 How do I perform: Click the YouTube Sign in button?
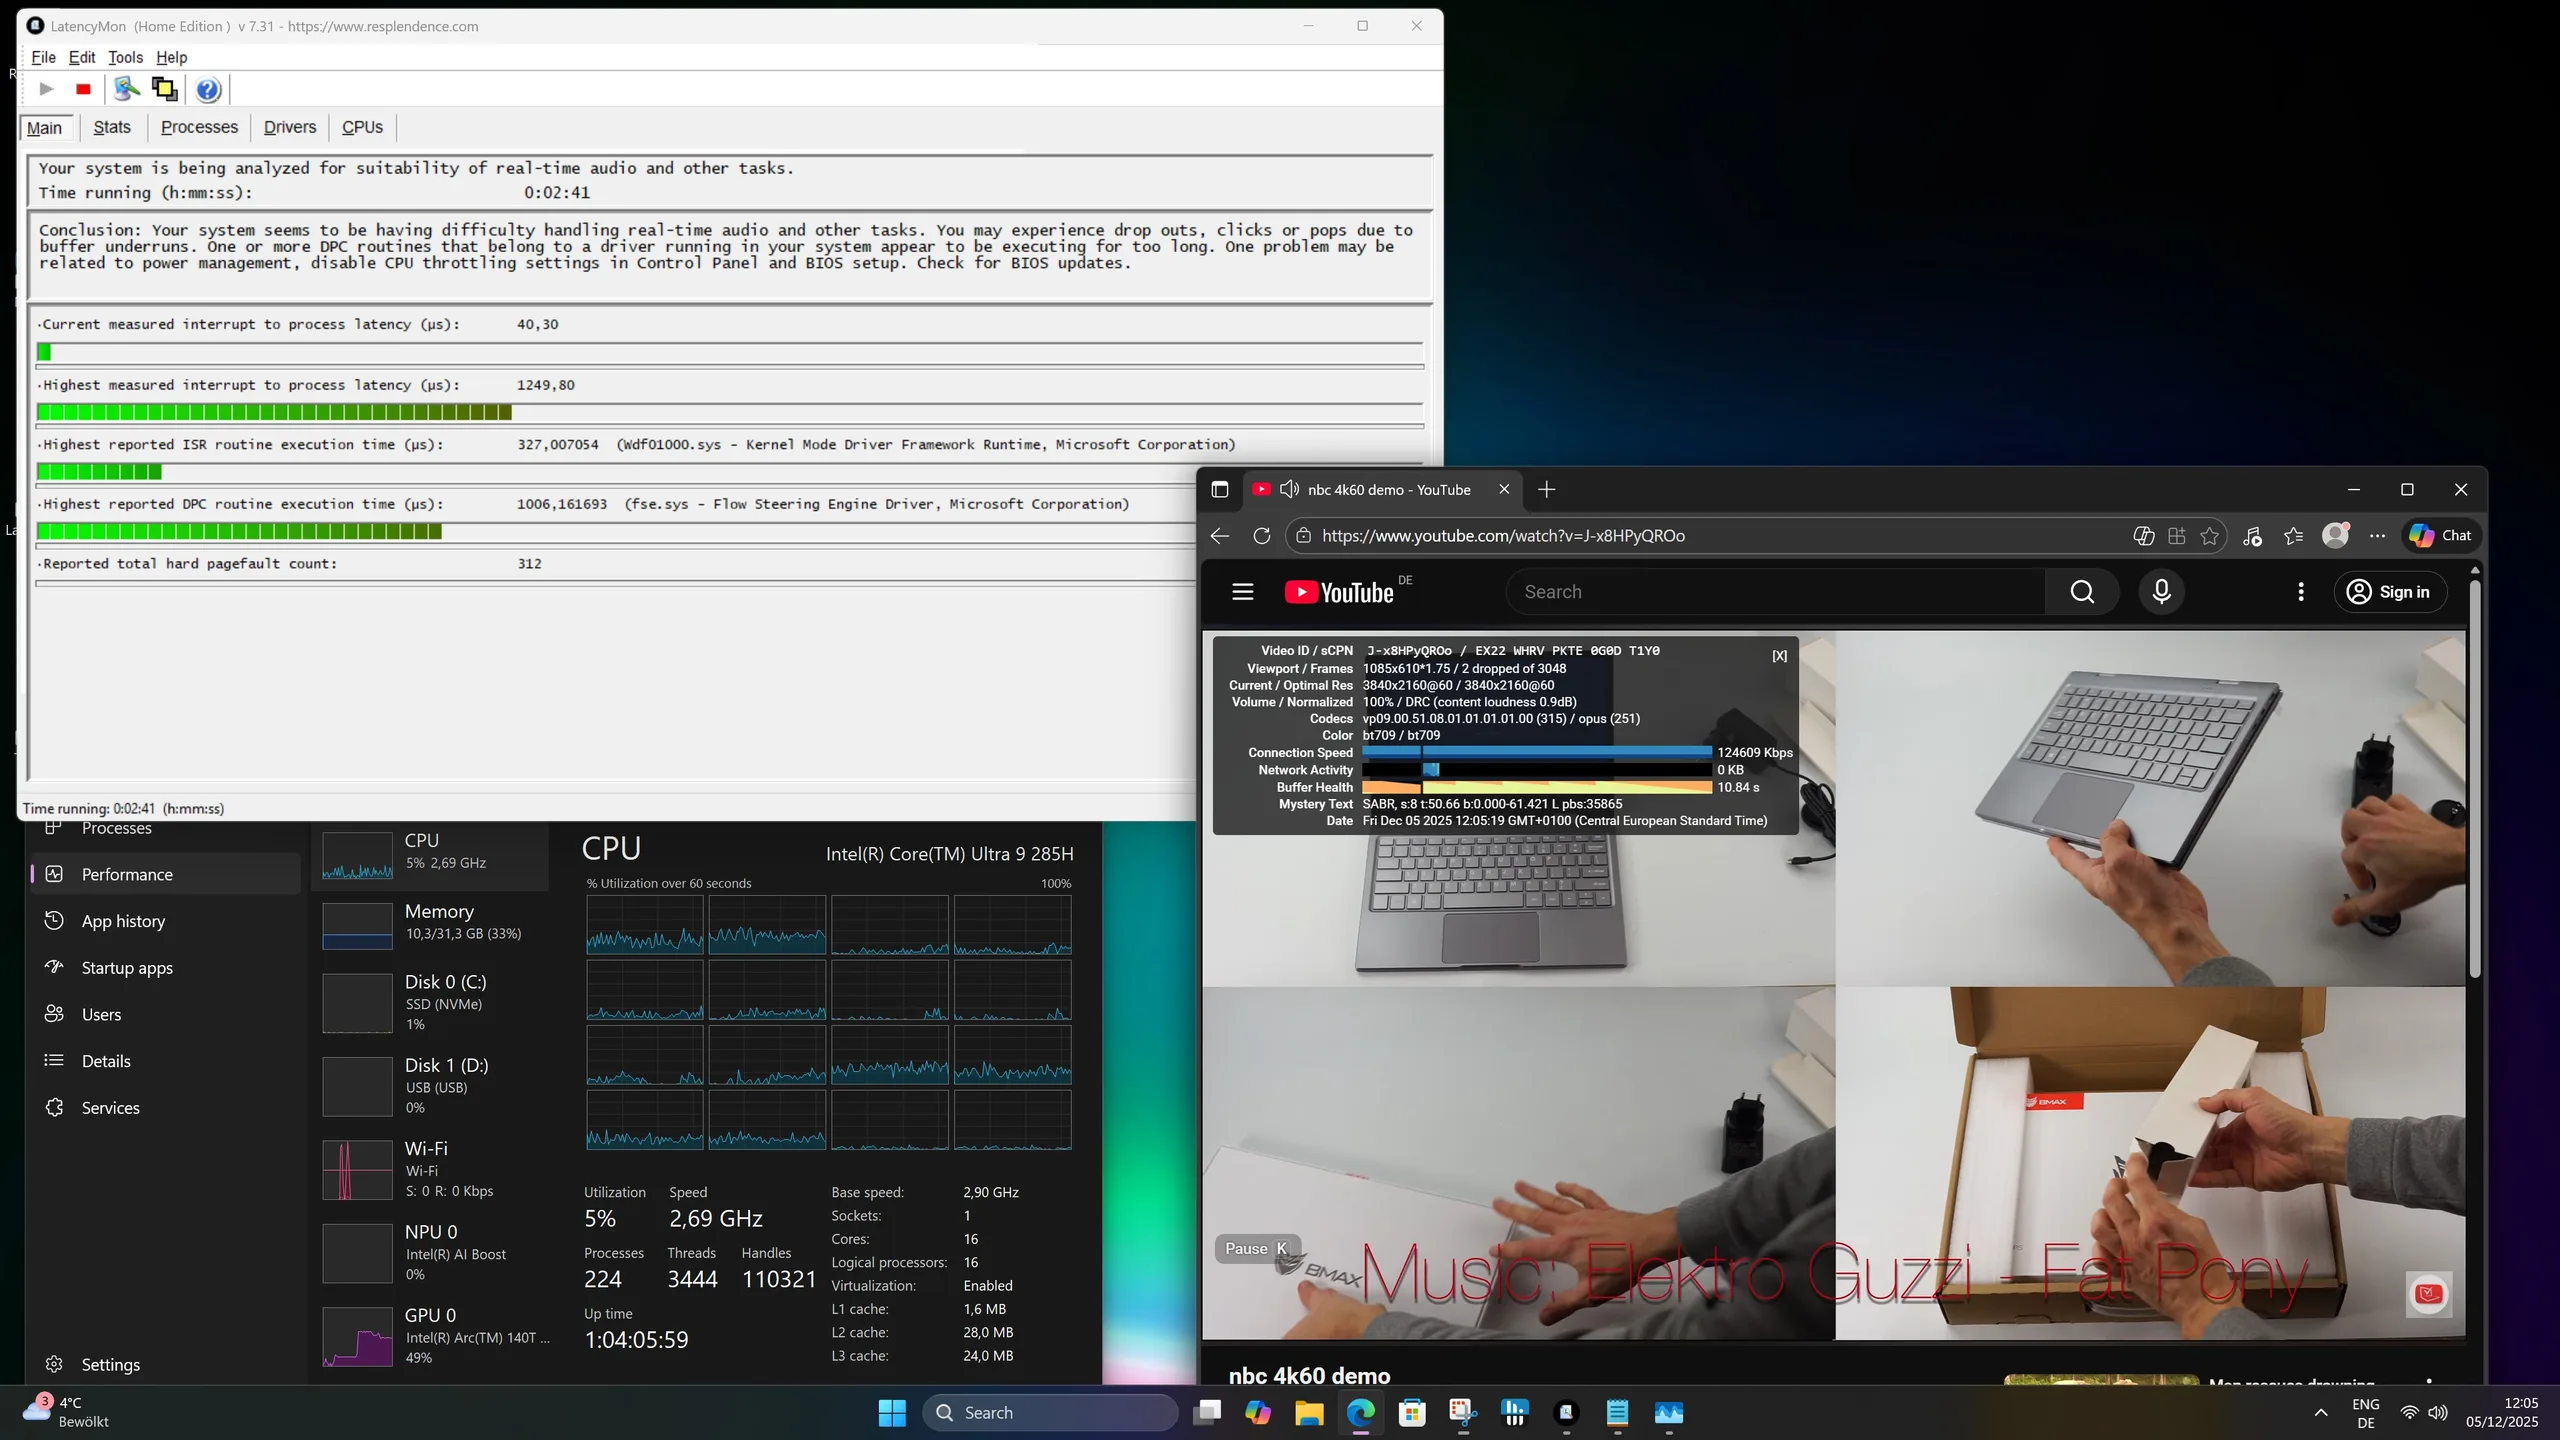2389,592
